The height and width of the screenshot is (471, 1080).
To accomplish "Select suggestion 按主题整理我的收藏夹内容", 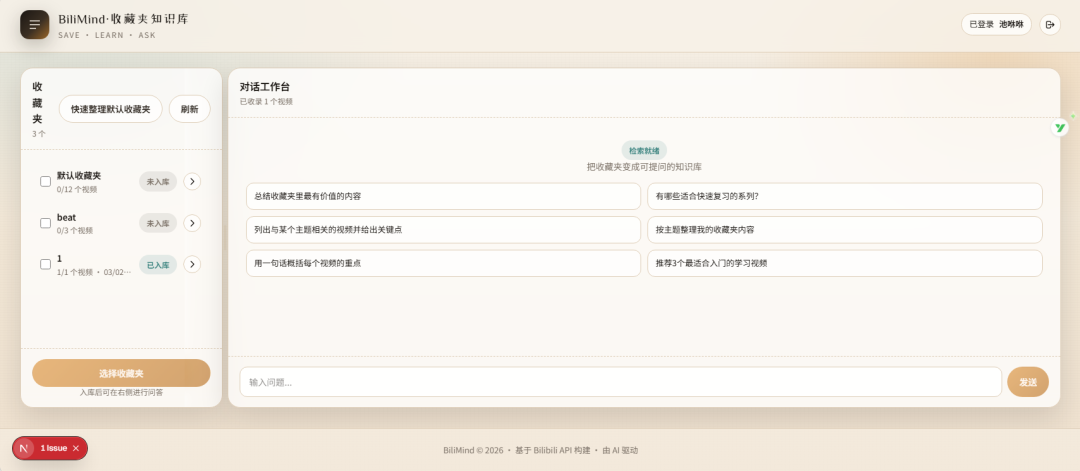I will coord(844,230).
